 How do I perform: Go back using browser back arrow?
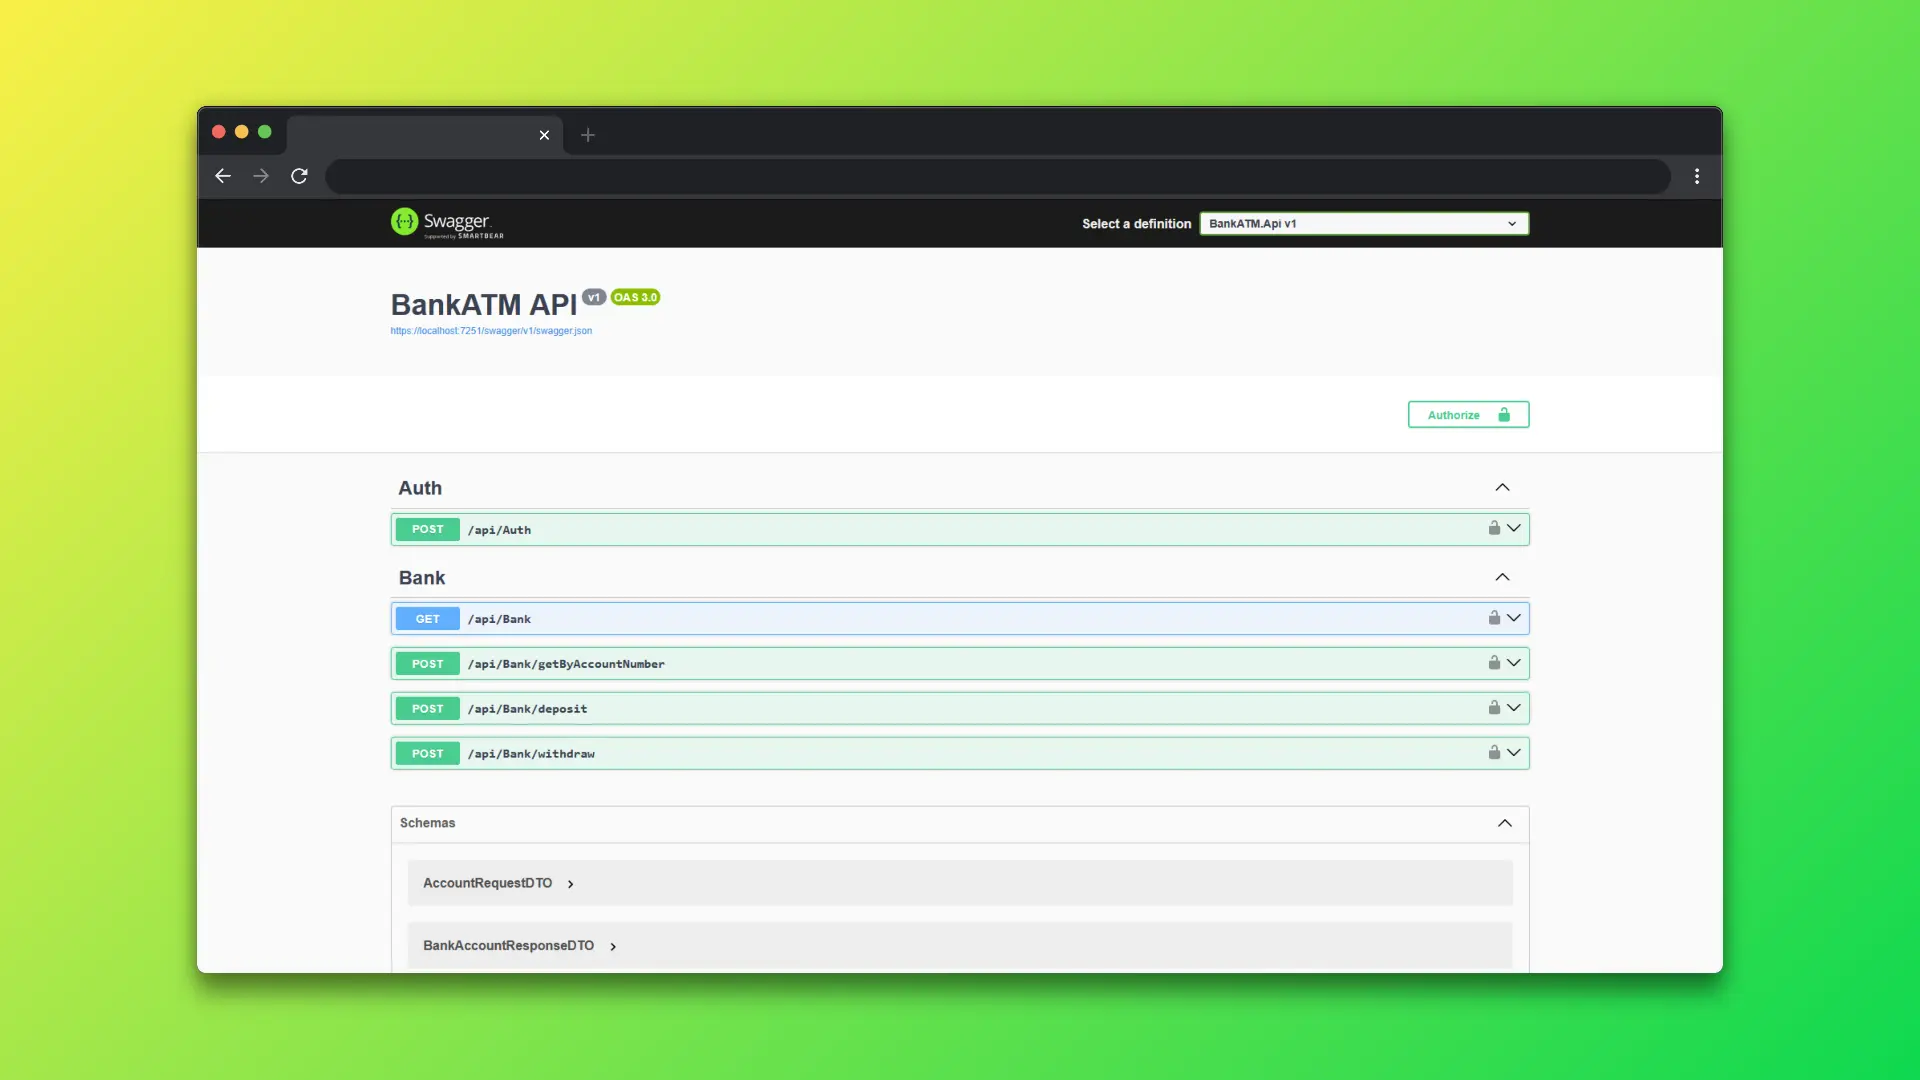tap(223, 176)
